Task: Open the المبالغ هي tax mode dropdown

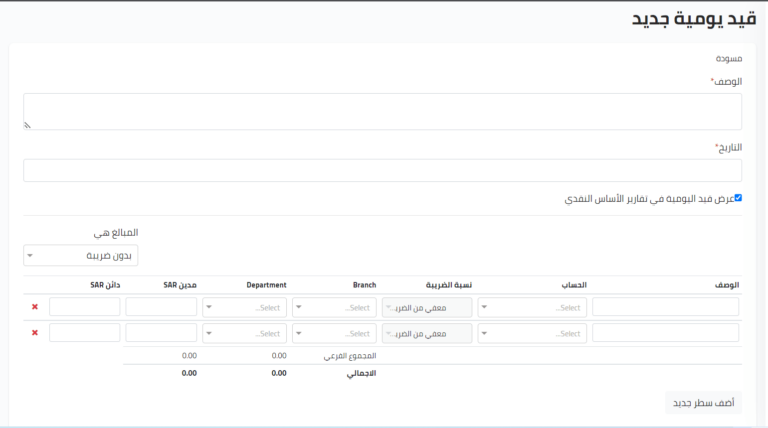Action: pos(80,256)
